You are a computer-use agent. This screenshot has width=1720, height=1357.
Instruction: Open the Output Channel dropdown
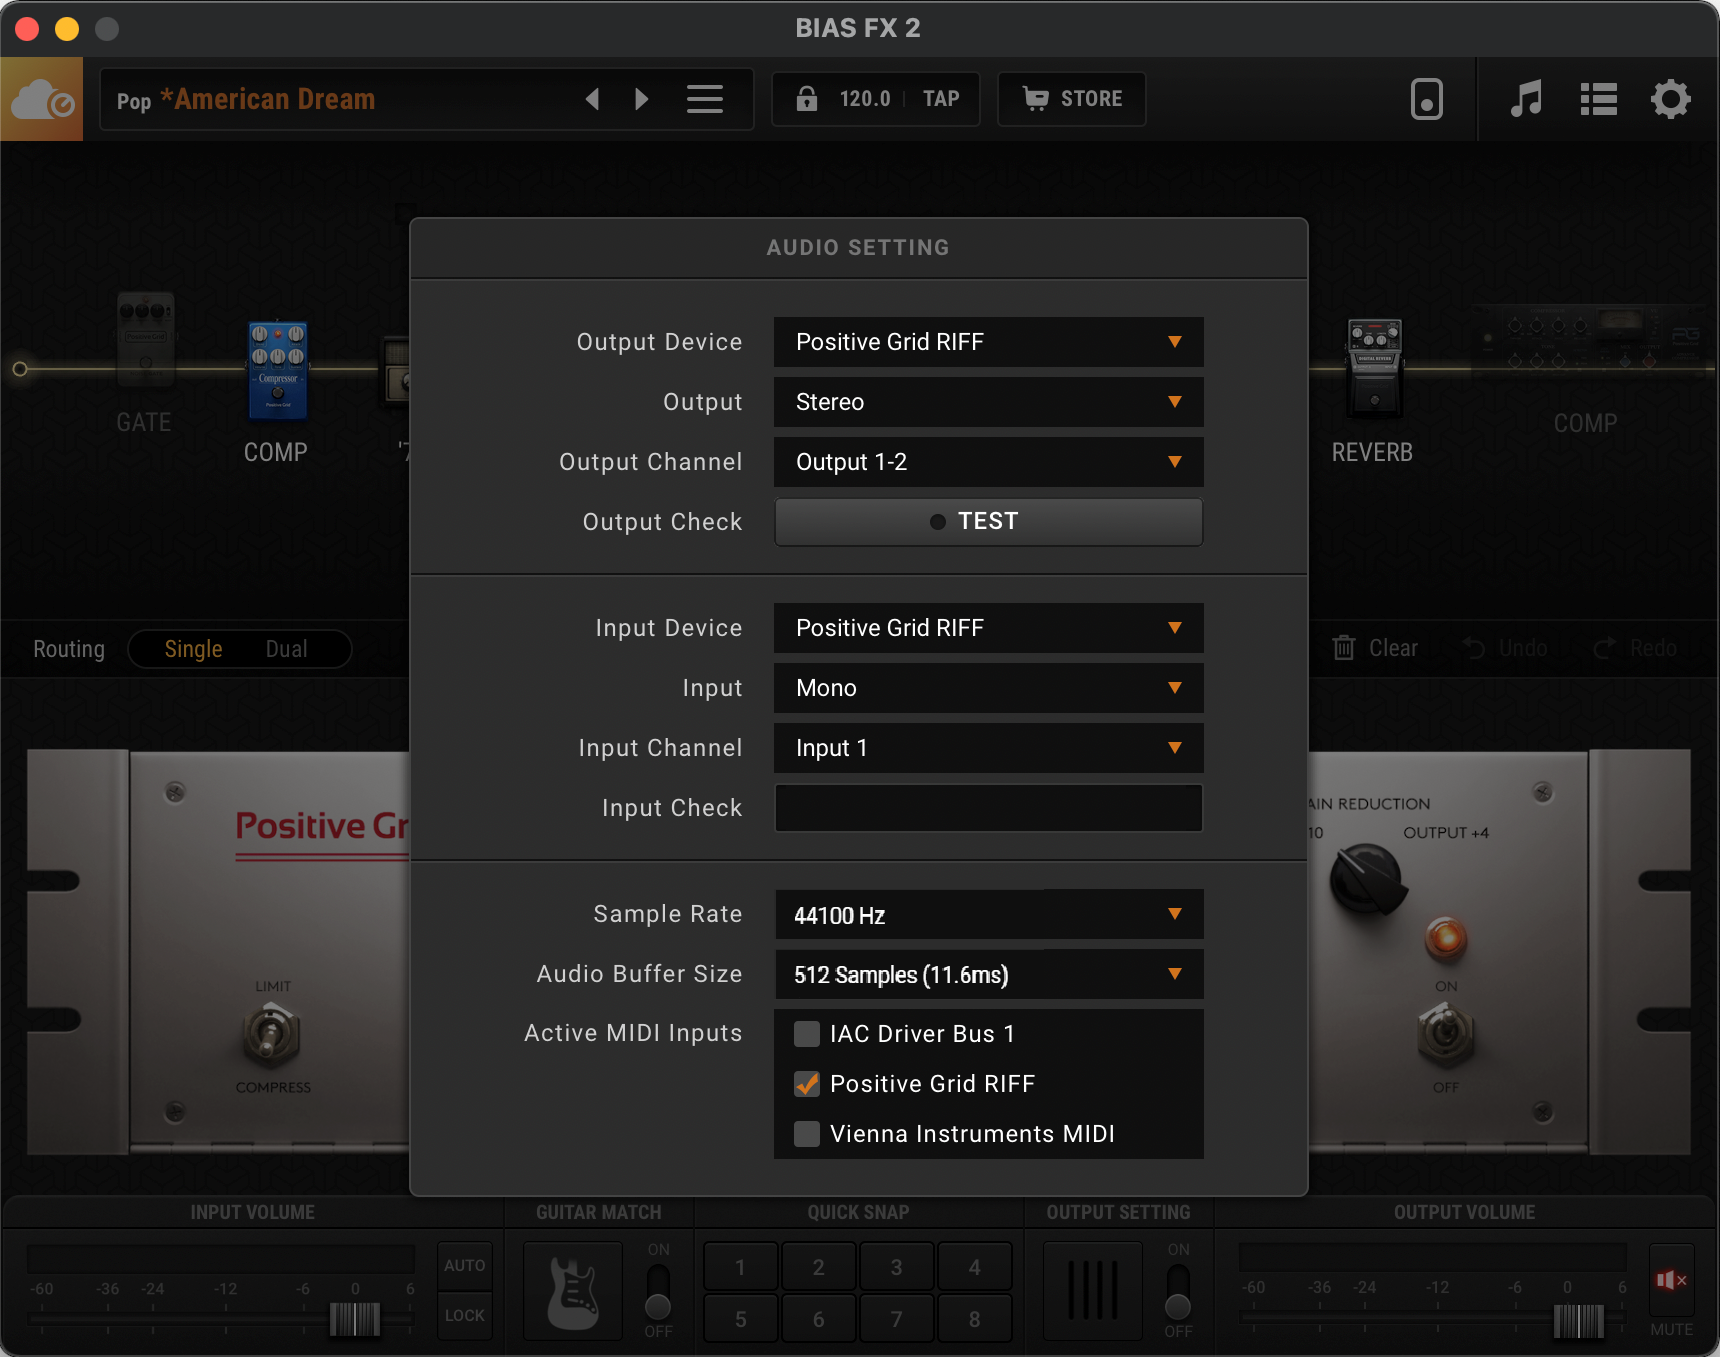coord(989,462)
